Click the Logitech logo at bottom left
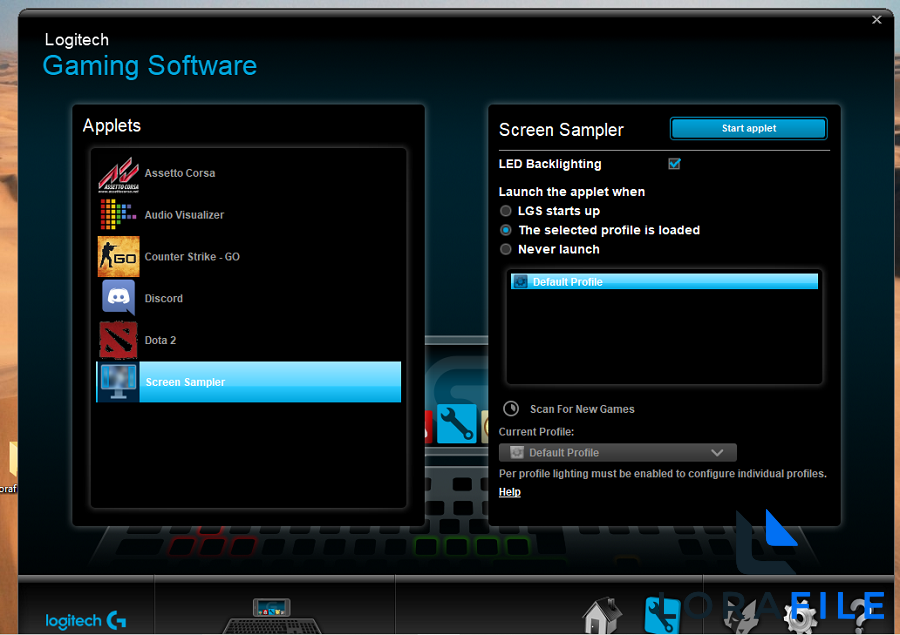Image resolution: width=900 pixels, height=635 pixels. pos(85,619)
